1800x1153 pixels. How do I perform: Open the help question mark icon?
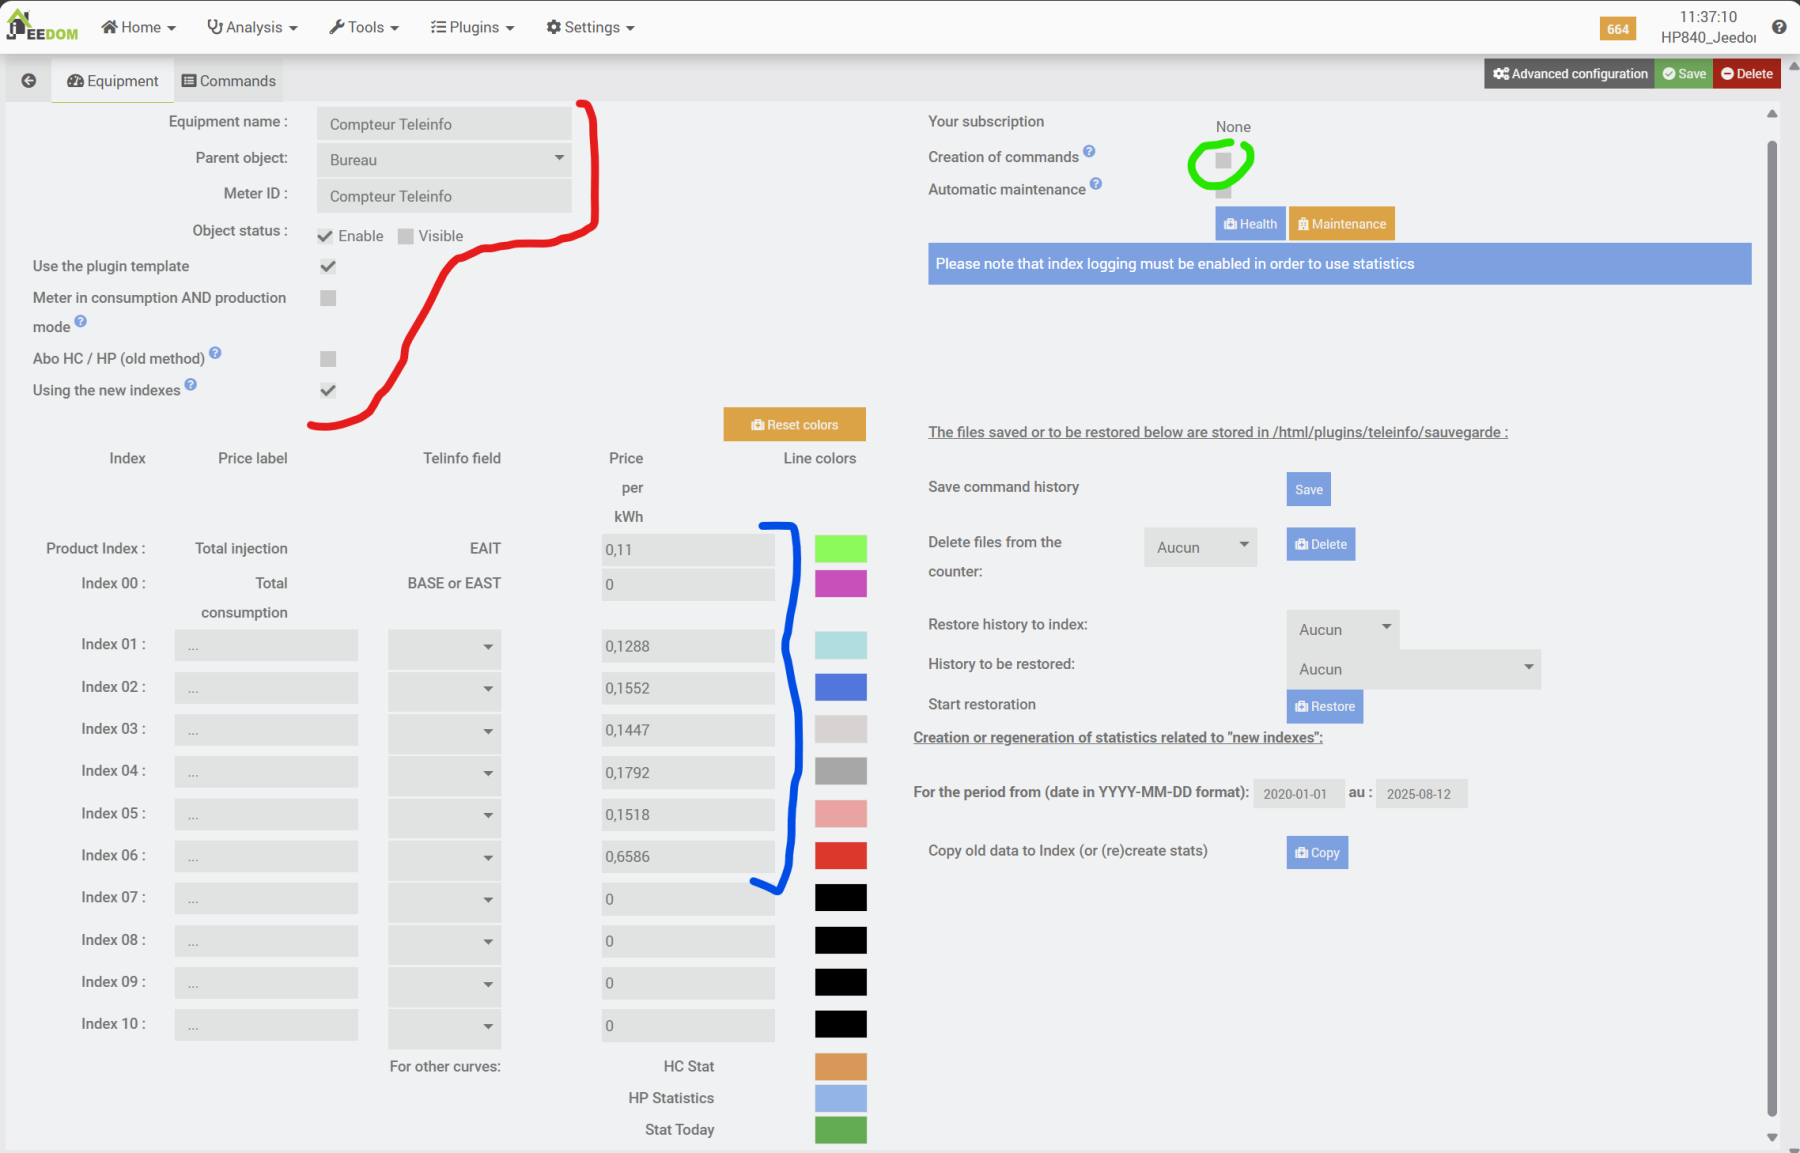click(1779, 27)
